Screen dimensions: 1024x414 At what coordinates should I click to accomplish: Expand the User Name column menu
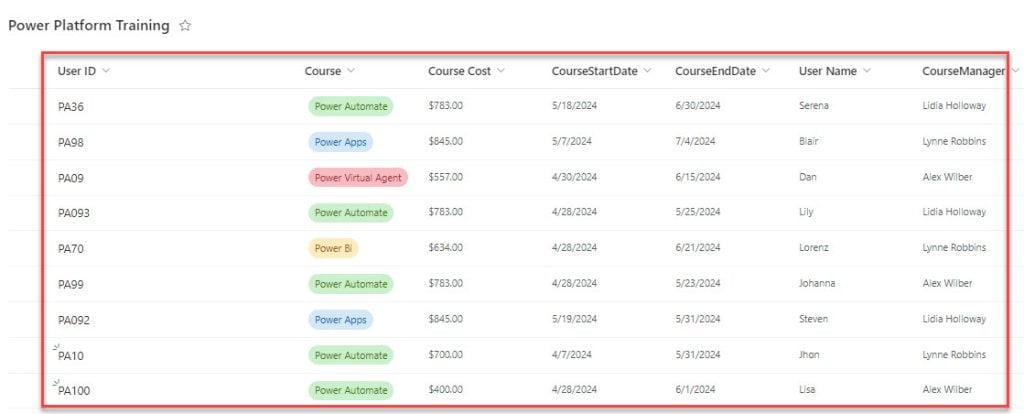(867, 71)
